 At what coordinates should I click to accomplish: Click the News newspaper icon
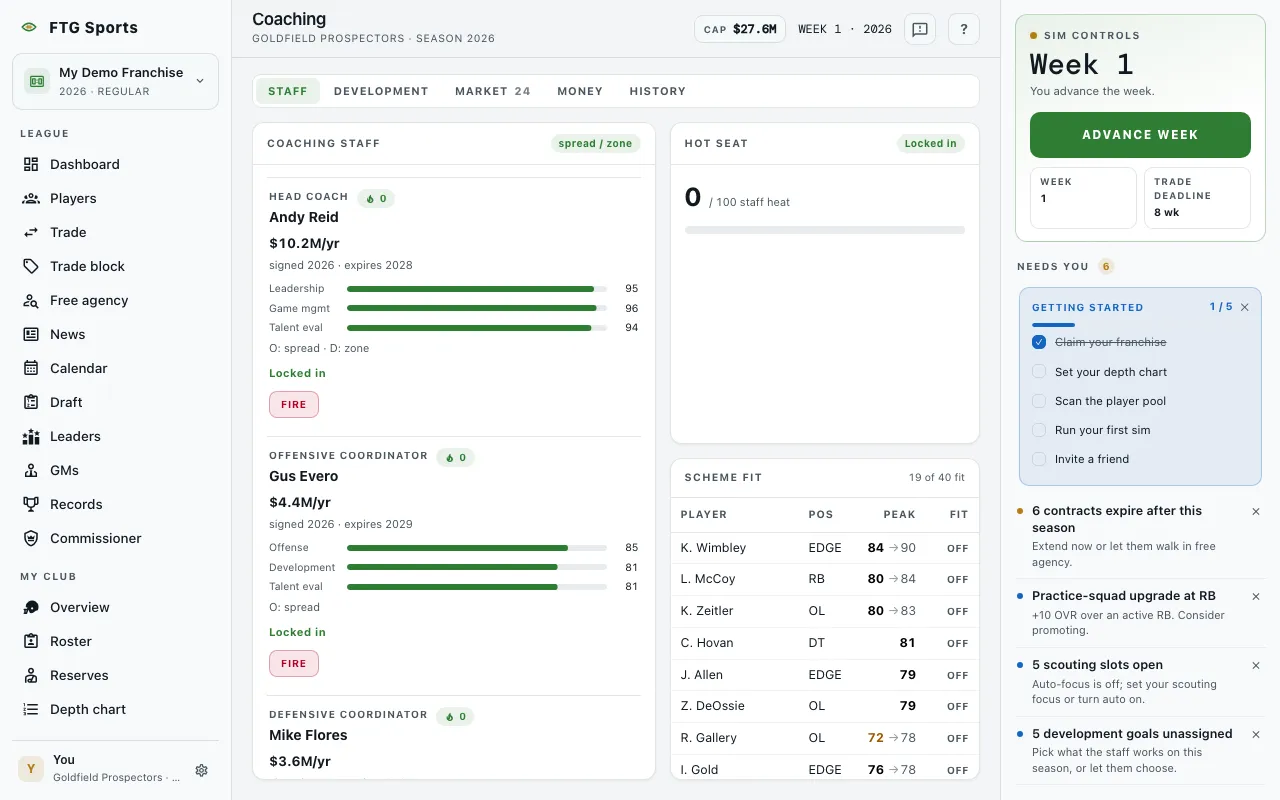31,334
